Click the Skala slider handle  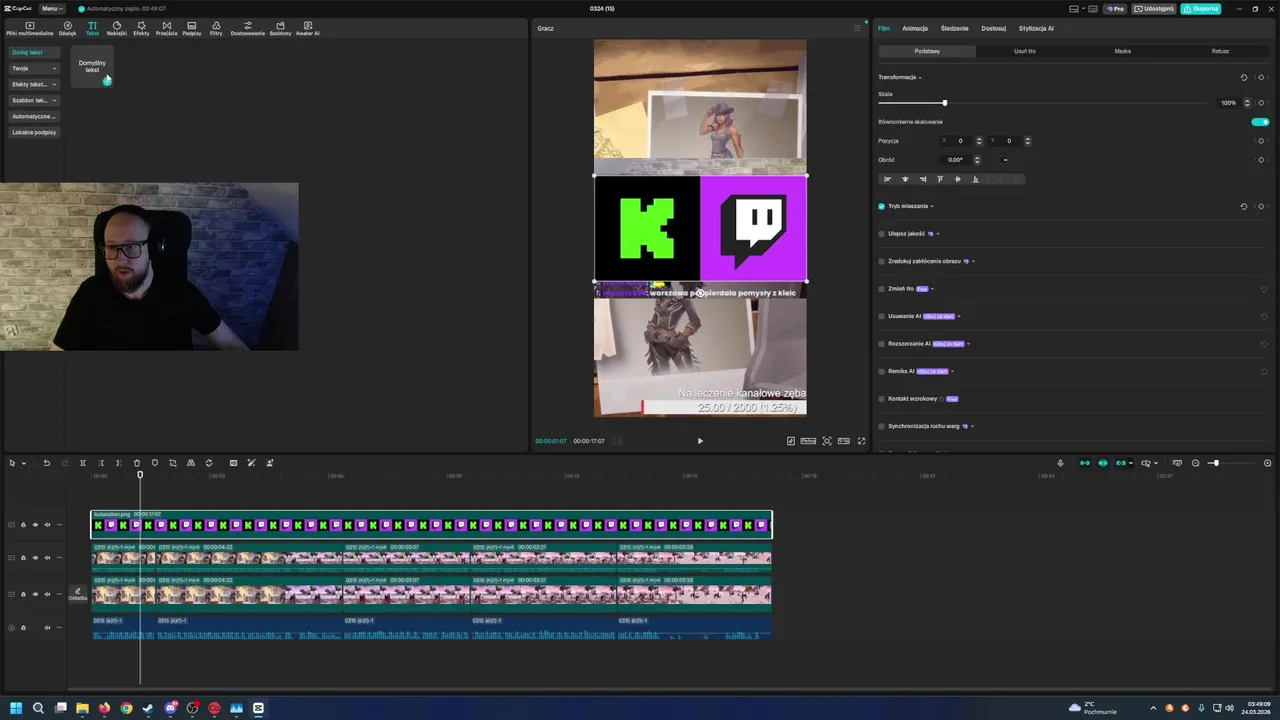(944, 103)
